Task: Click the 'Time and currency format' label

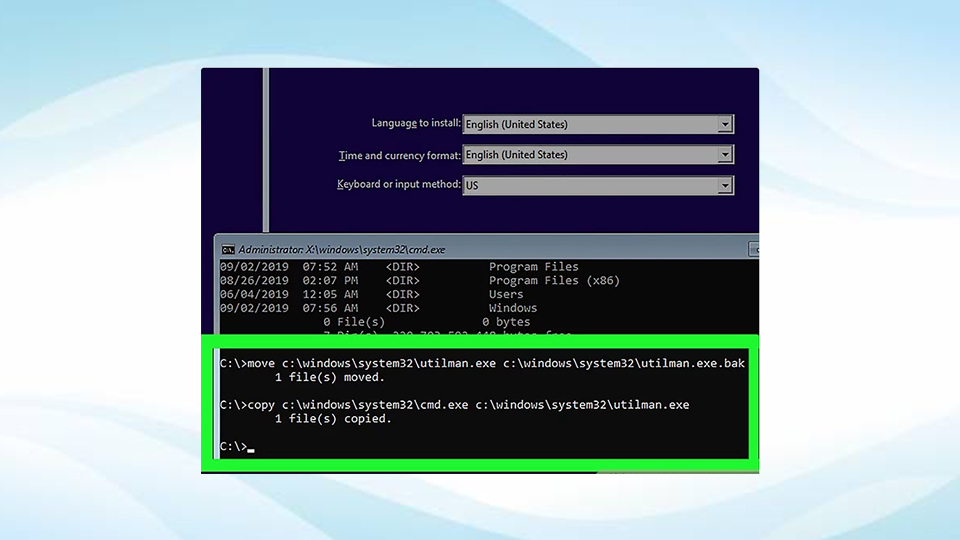Action: pyautogui.click(x=399, y=155)
